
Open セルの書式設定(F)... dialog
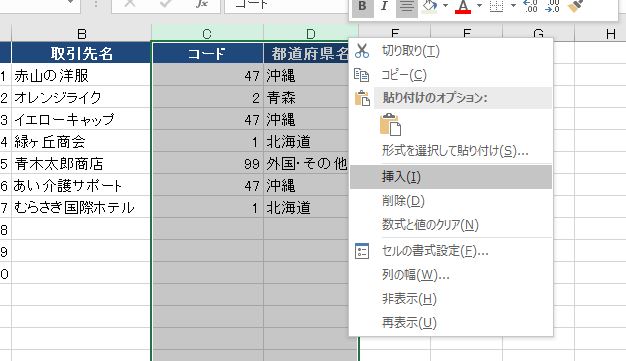451,251
